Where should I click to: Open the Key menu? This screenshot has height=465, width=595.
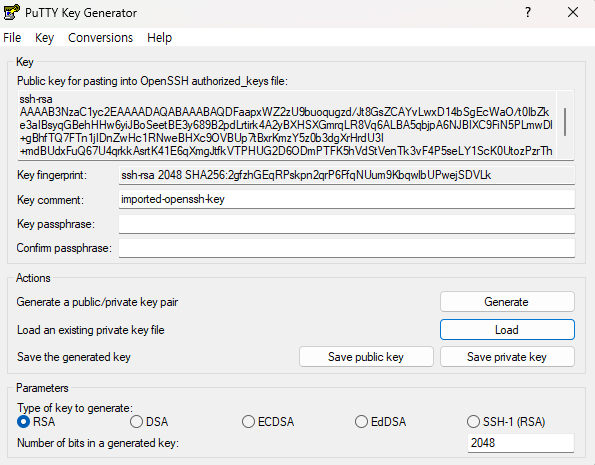[x=44, y=38]
